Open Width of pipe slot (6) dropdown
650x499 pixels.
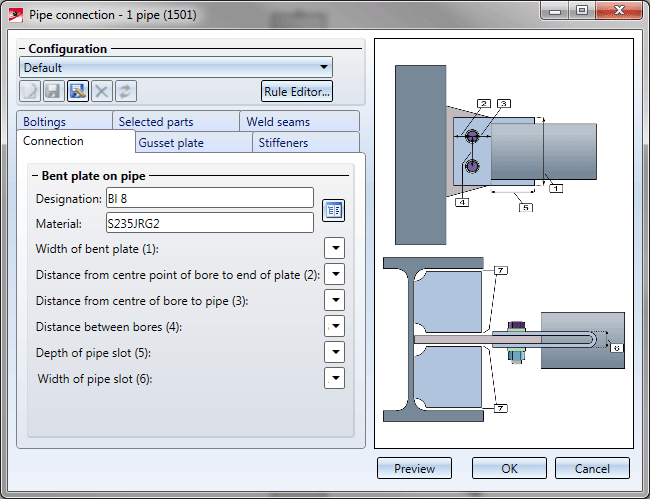coord(335,379)
